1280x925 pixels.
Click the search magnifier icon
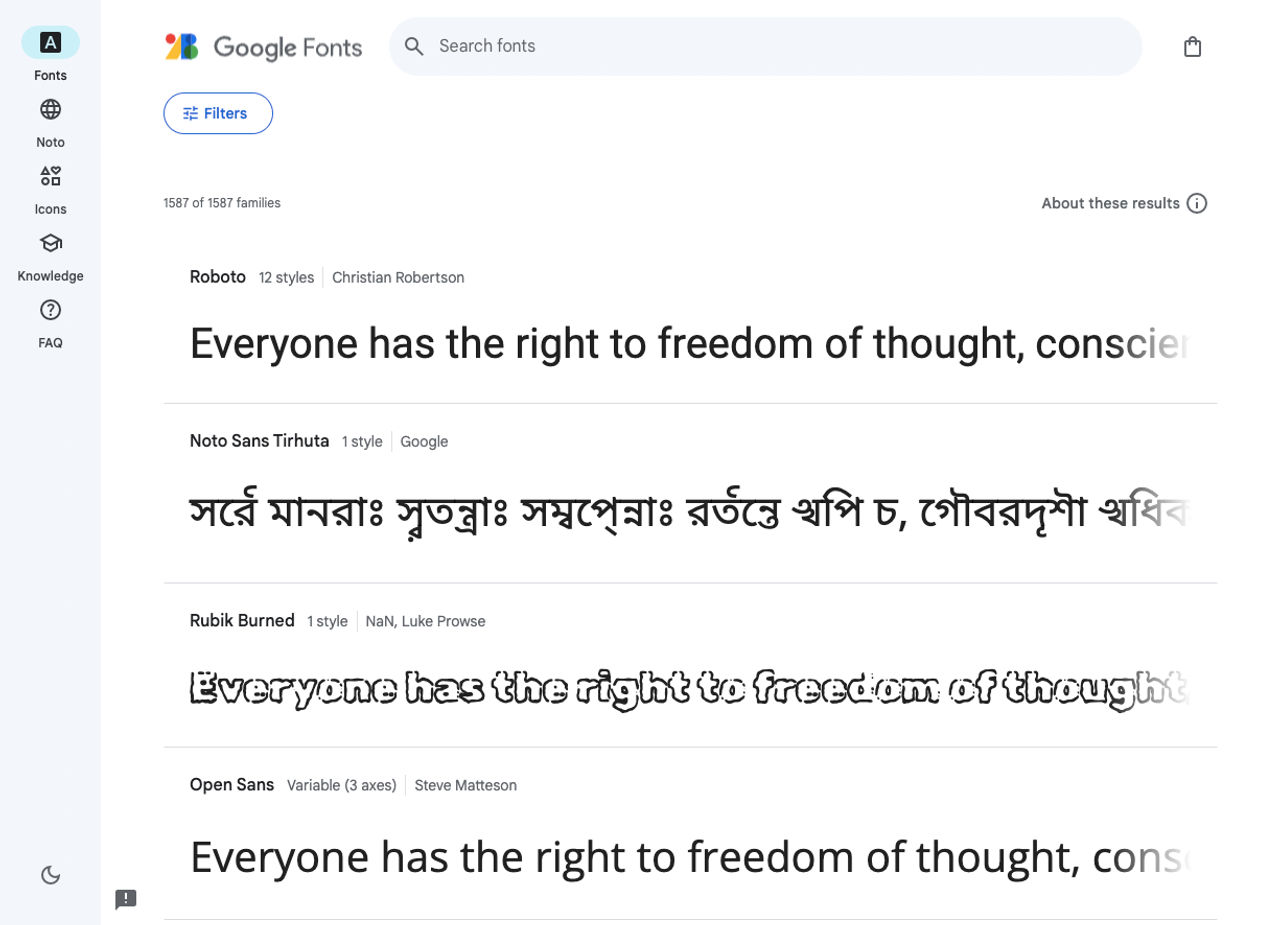pyautogui.click(x=414, y=46)
